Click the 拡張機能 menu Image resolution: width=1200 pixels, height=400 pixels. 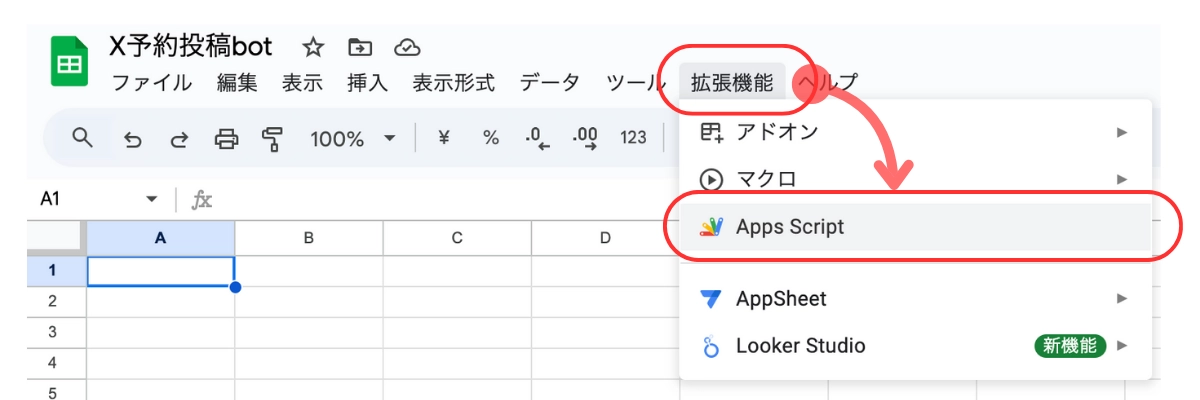pos(732,83)
